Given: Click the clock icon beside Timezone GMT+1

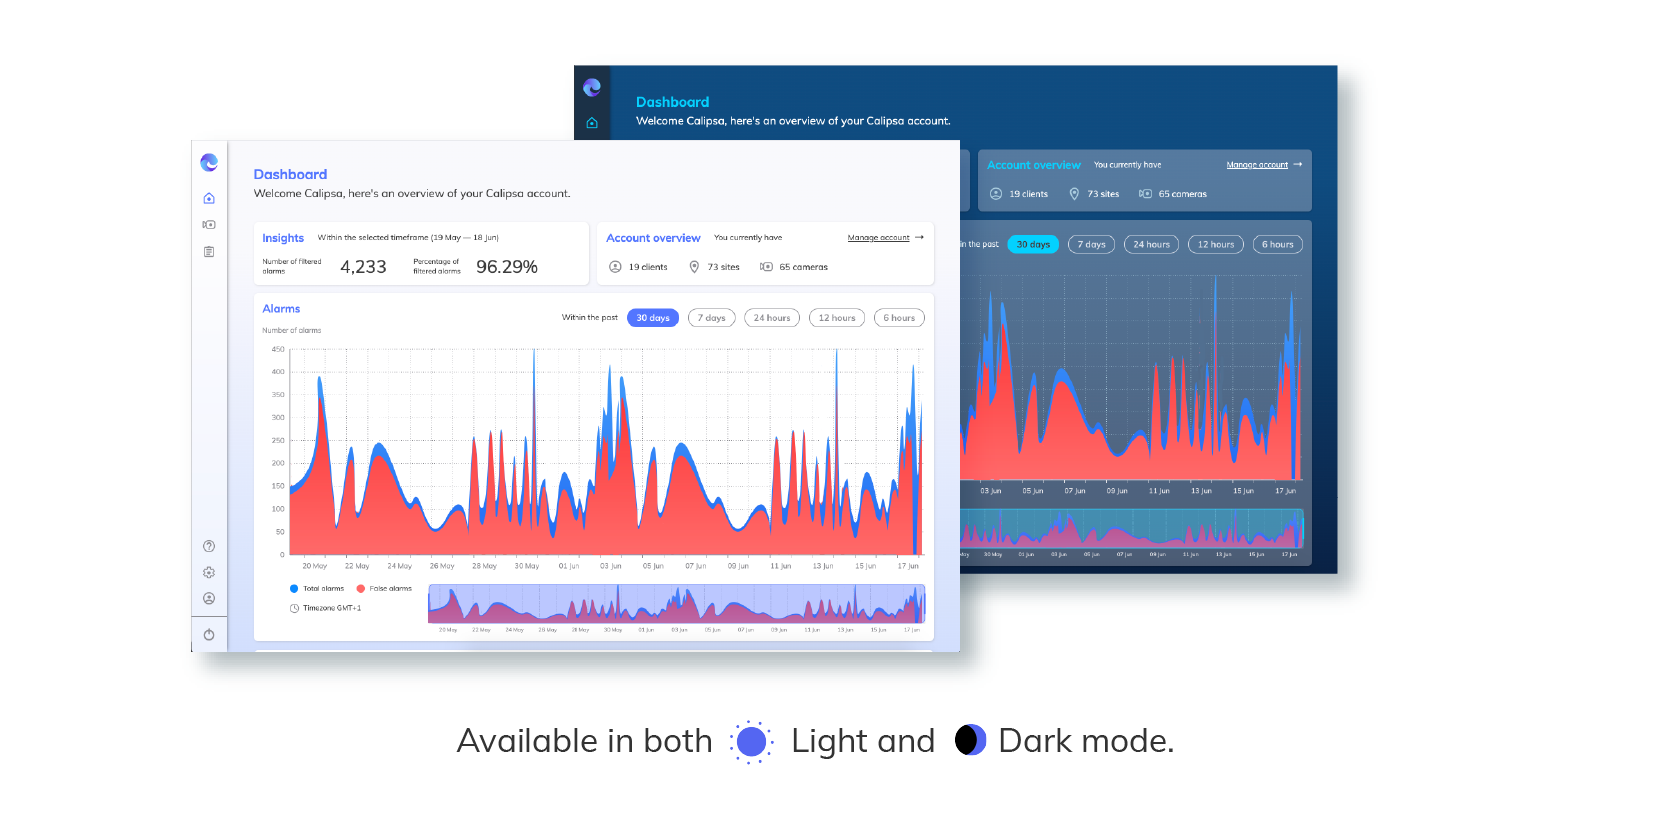Looking at the screenshot, I should [x=294, y=608].
